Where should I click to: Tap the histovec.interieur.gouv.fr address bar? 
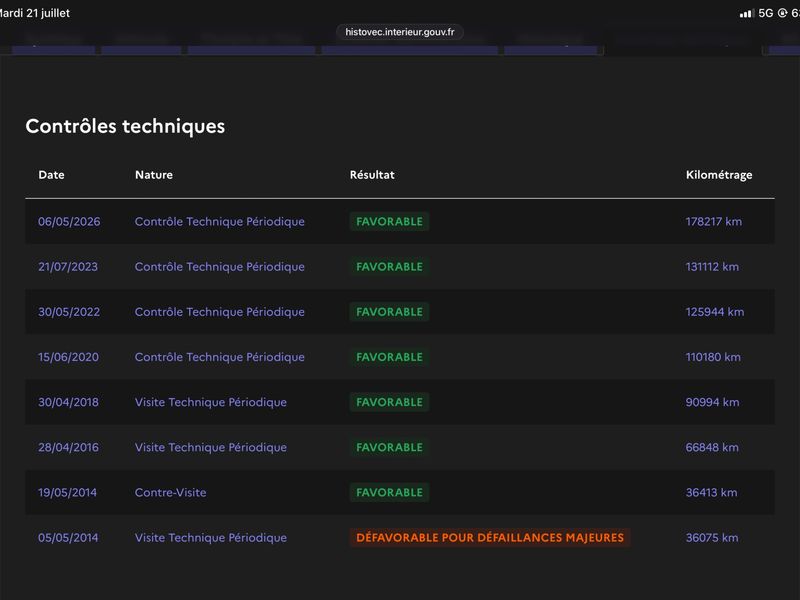399,32
